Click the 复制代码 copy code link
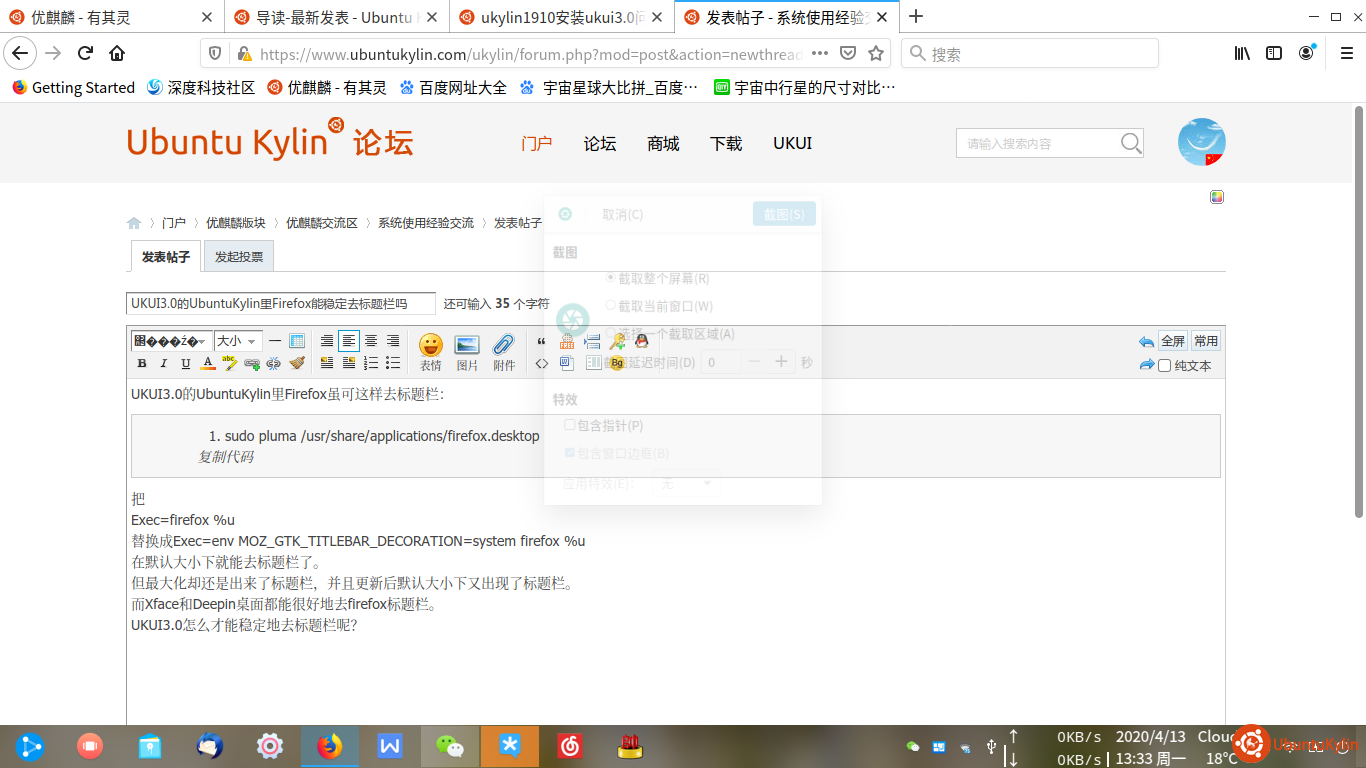This screenshot has height=768, width=1366. click(x=225, y=457)
